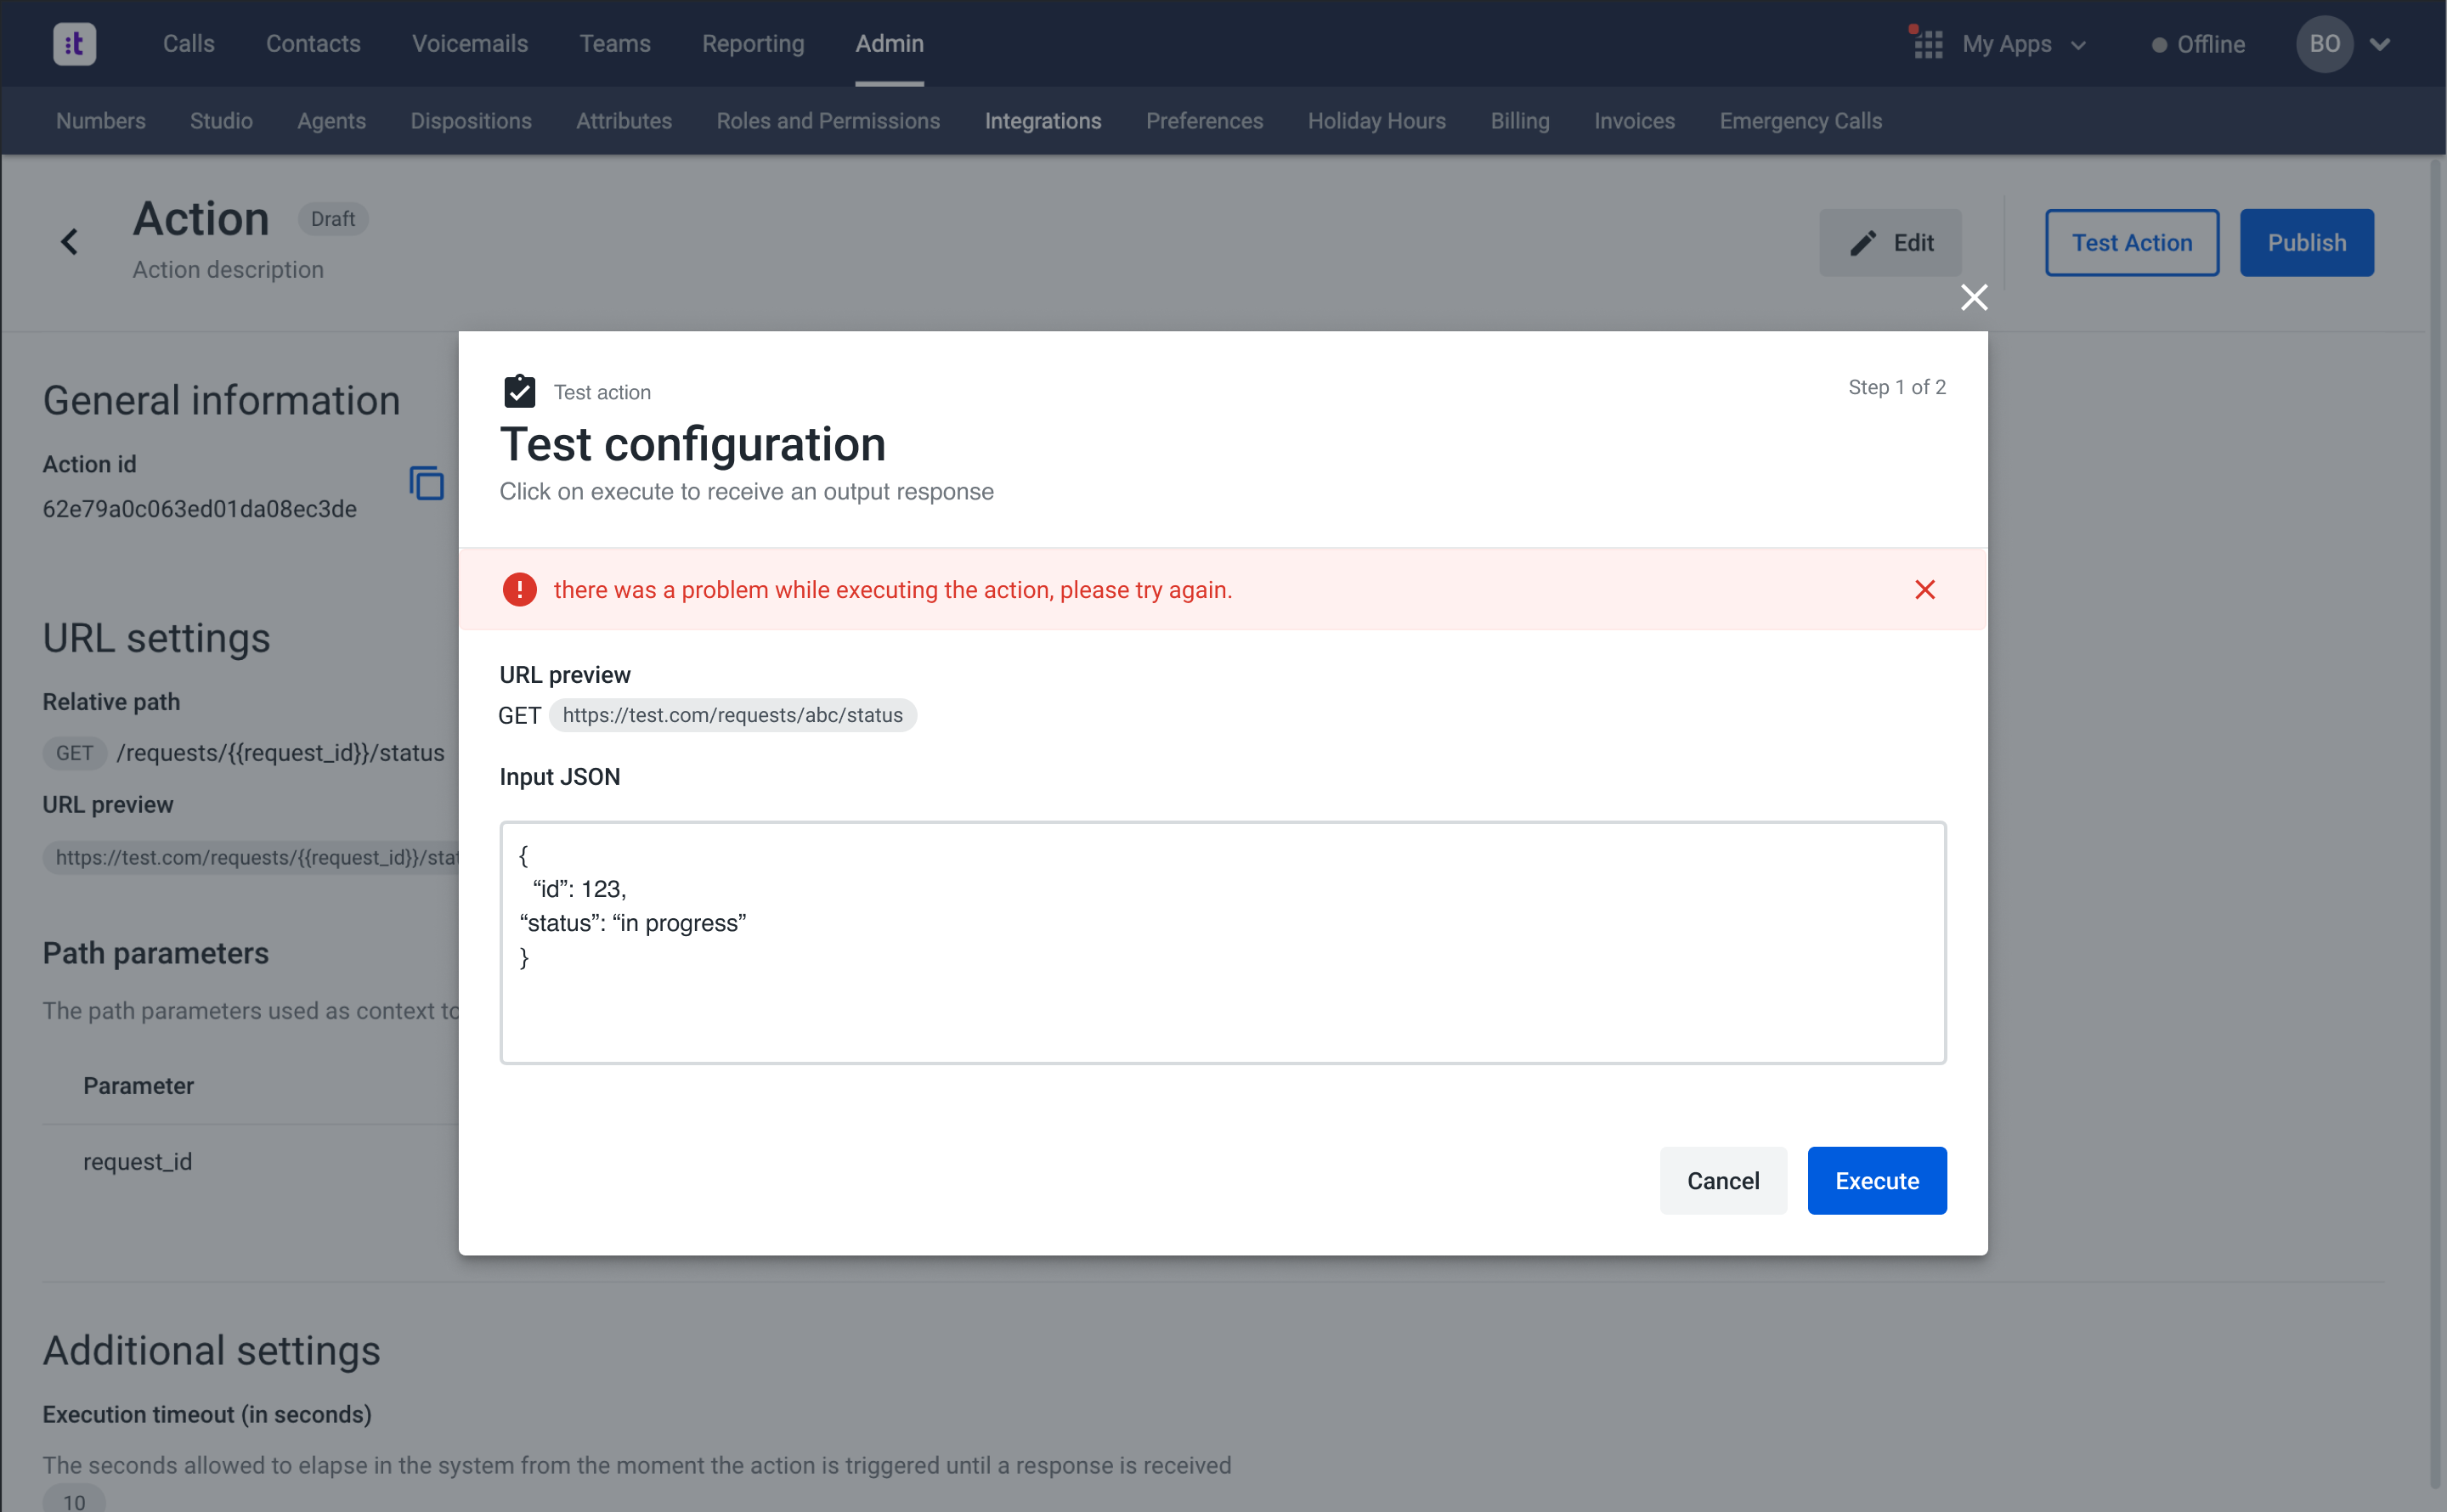Expand the My Apps dropdown arrow
Viewport: 2447px width, 1512px height.
2079,45
